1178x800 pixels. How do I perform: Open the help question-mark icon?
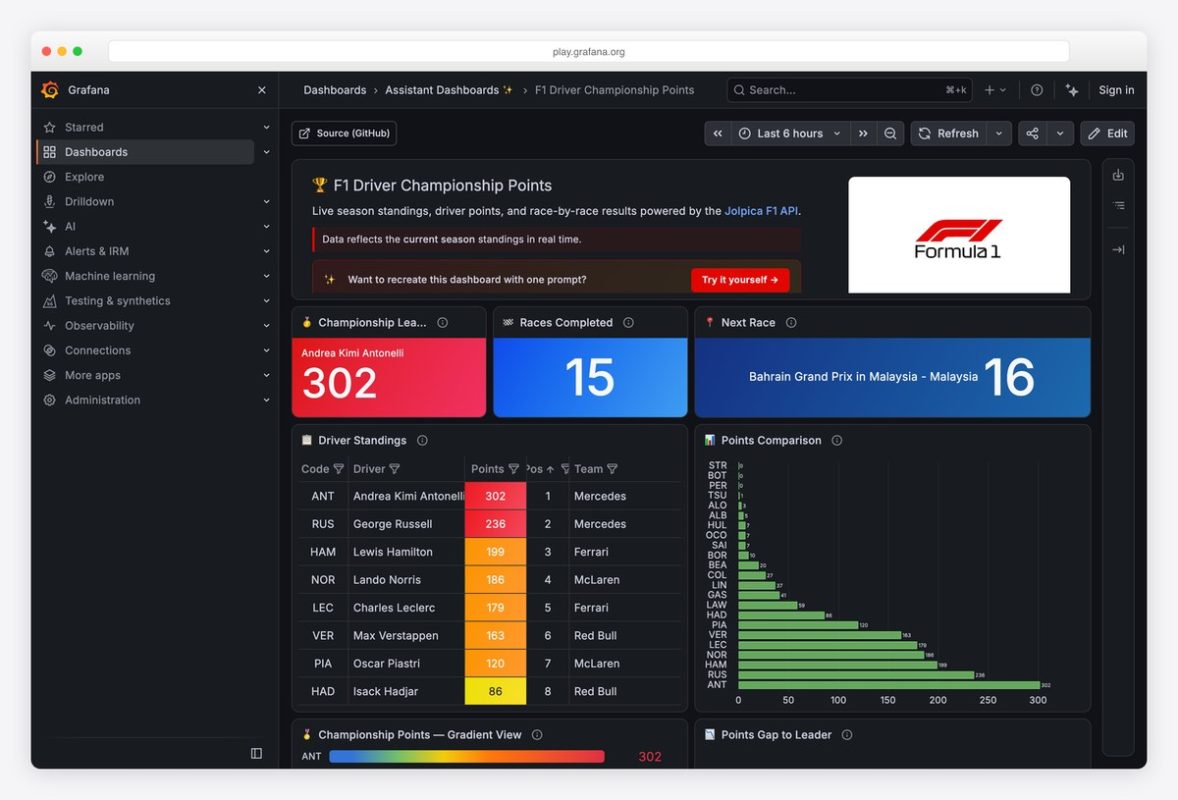1037,90
